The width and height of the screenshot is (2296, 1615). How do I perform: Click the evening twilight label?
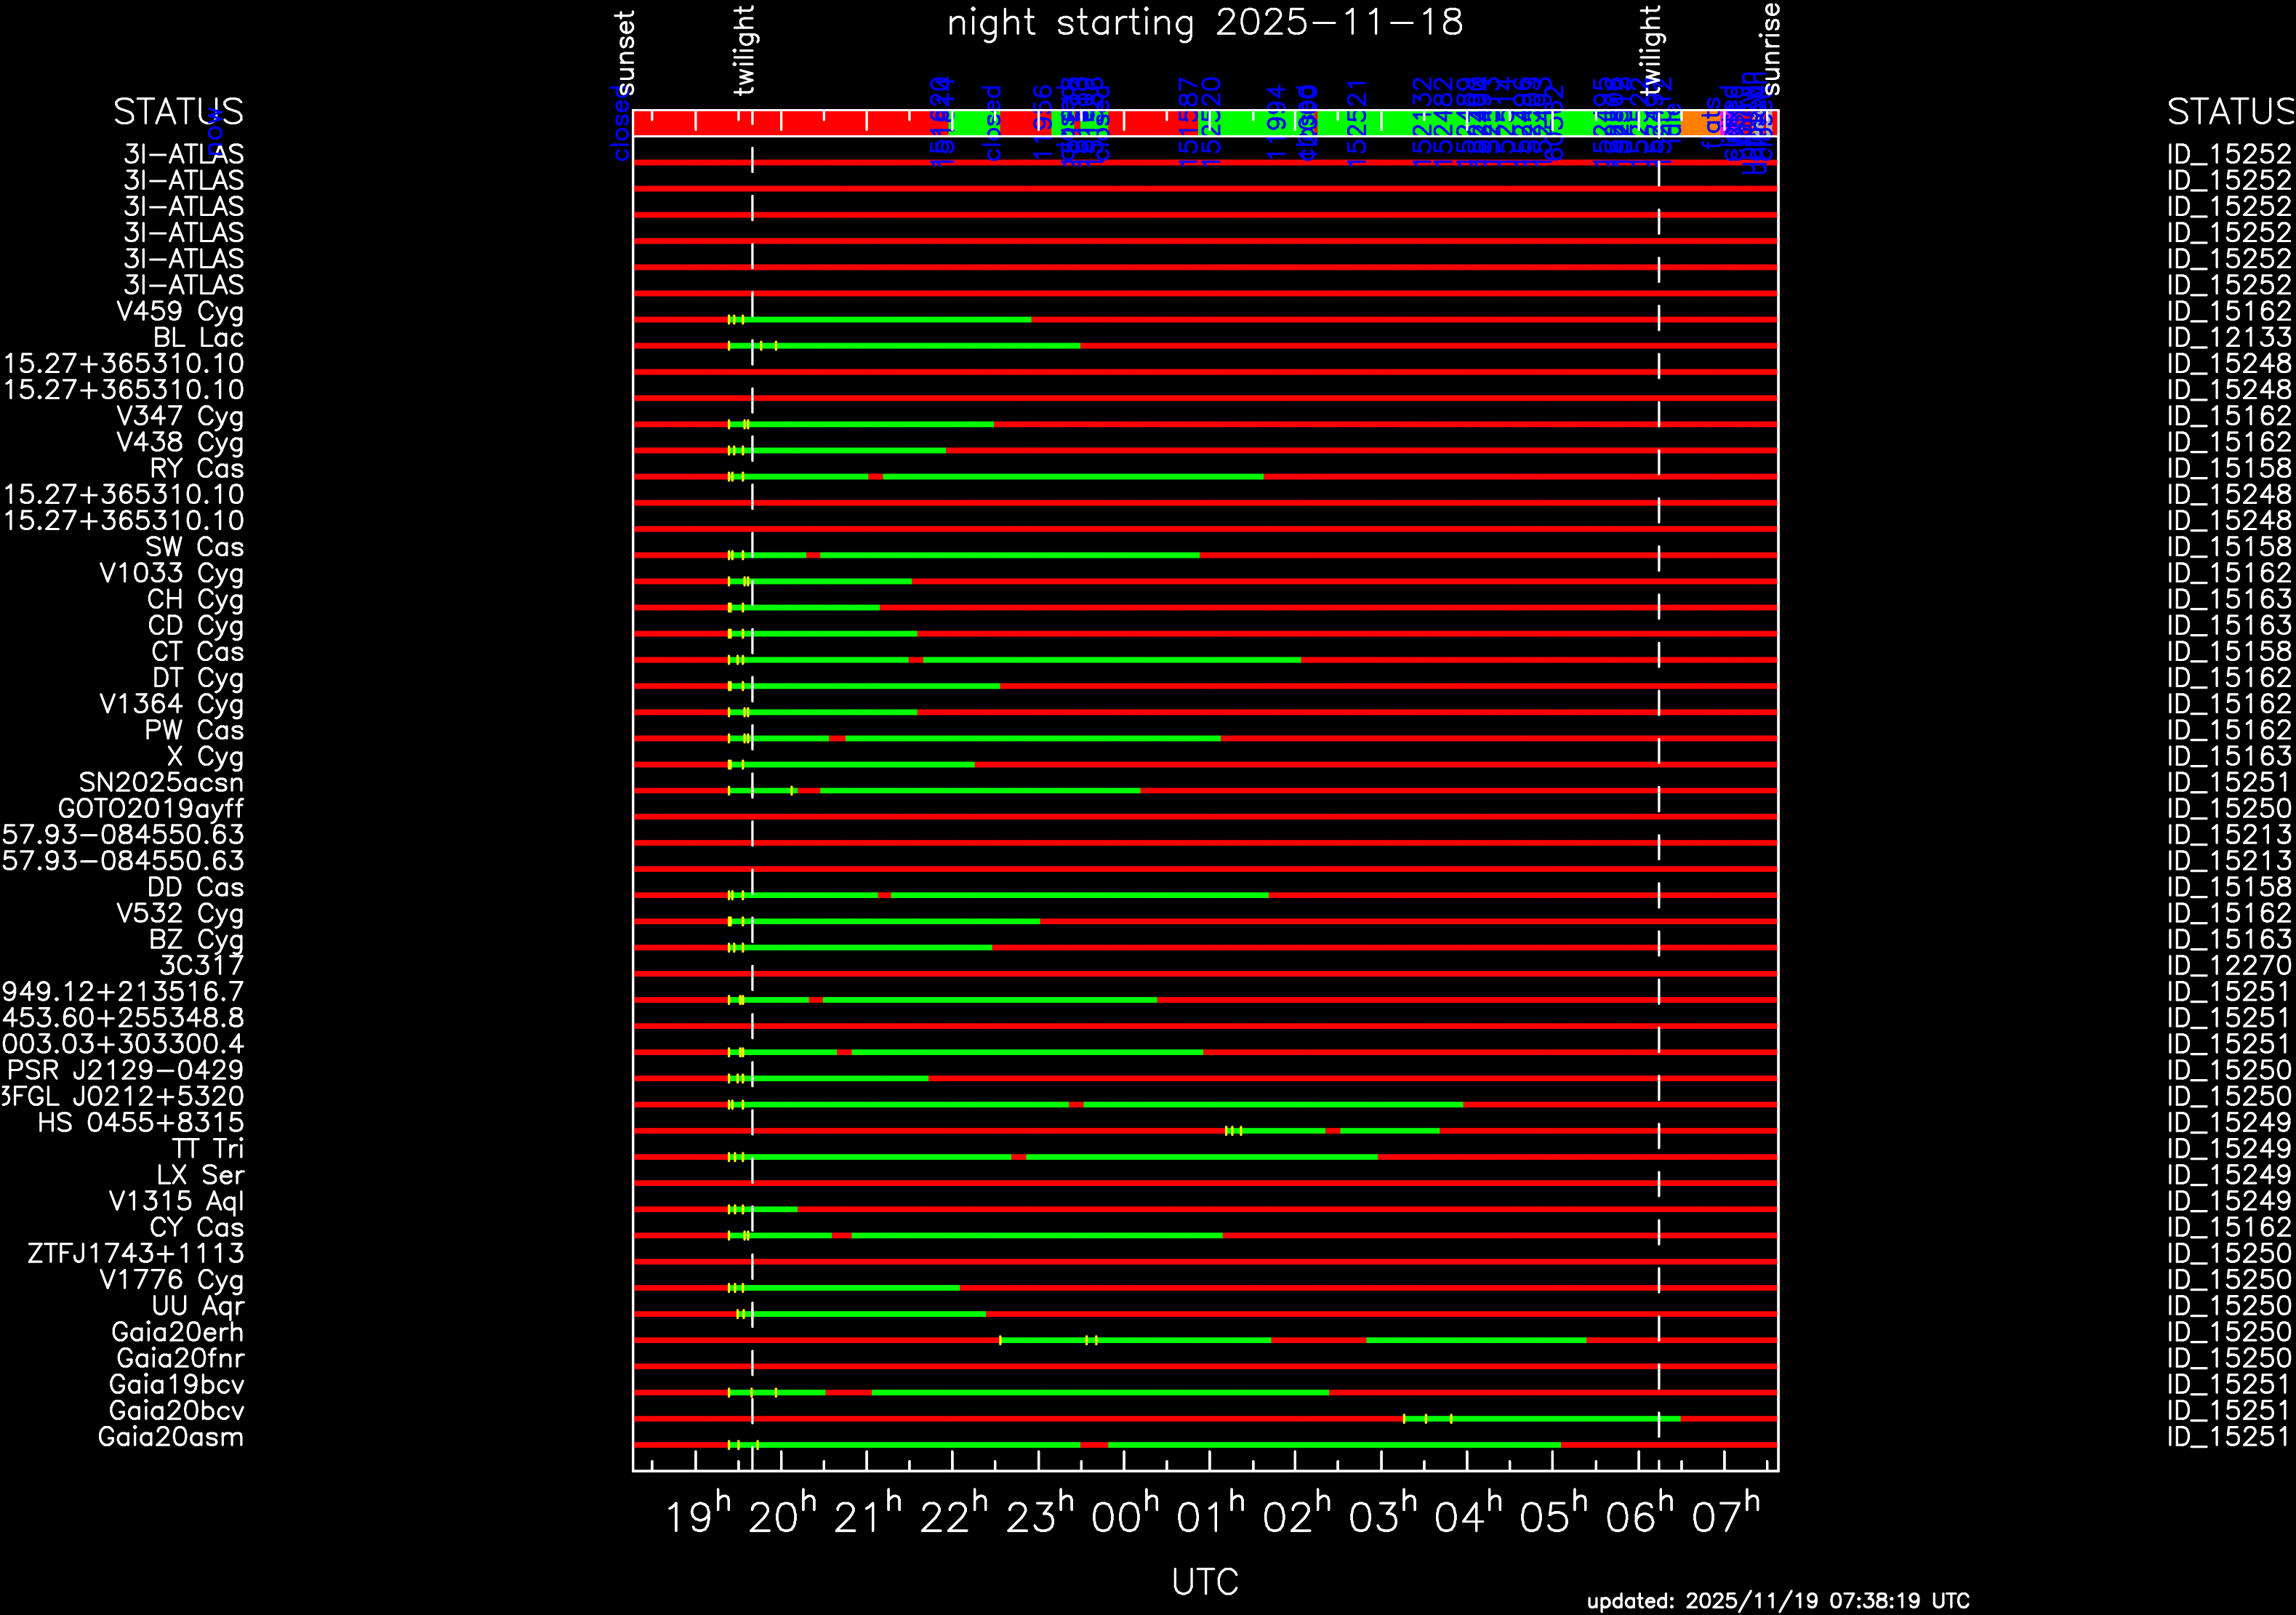(x=744, y=50)
